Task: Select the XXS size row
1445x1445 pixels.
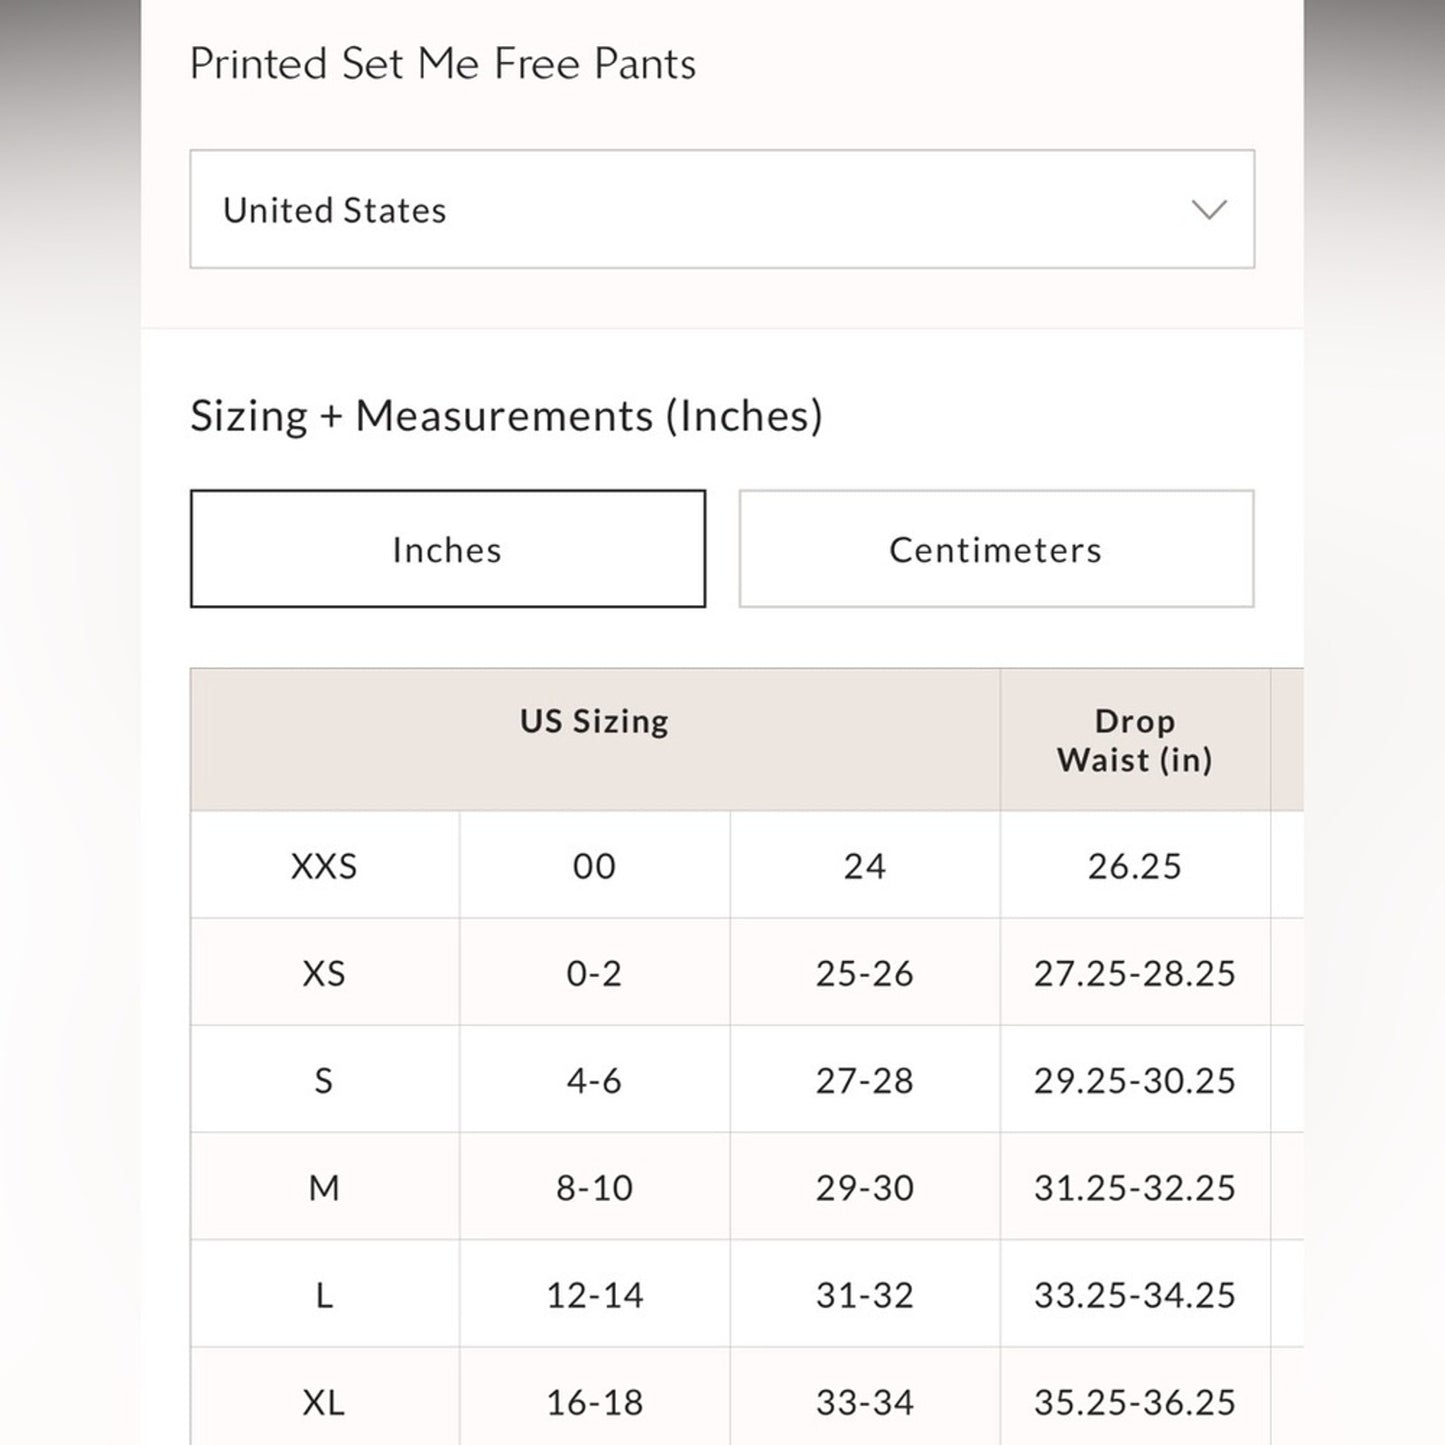Action: (323, 866)
